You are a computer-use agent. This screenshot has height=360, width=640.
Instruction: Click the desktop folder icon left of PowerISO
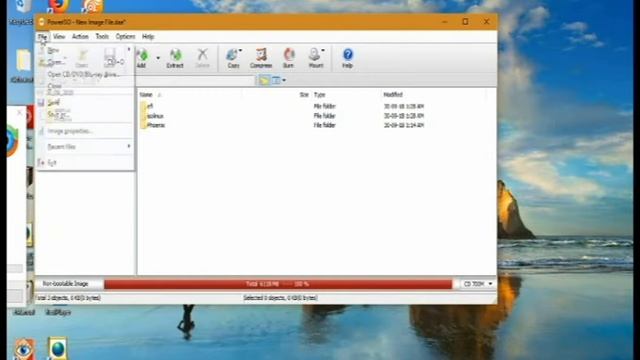23,61
